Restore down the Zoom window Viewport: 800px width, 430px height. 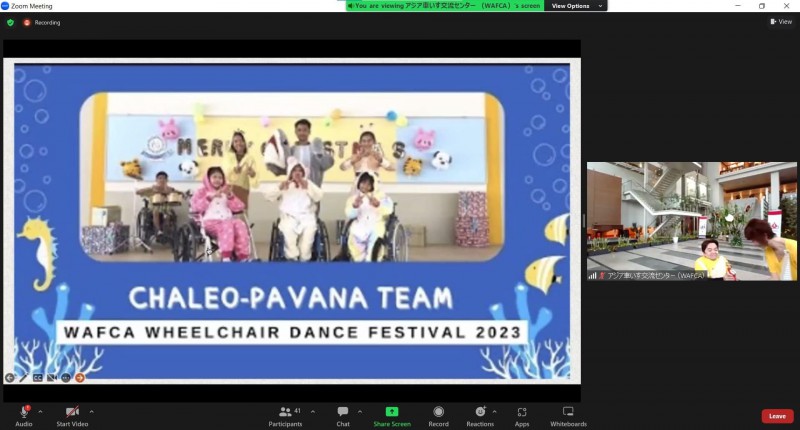pos(762,6)
